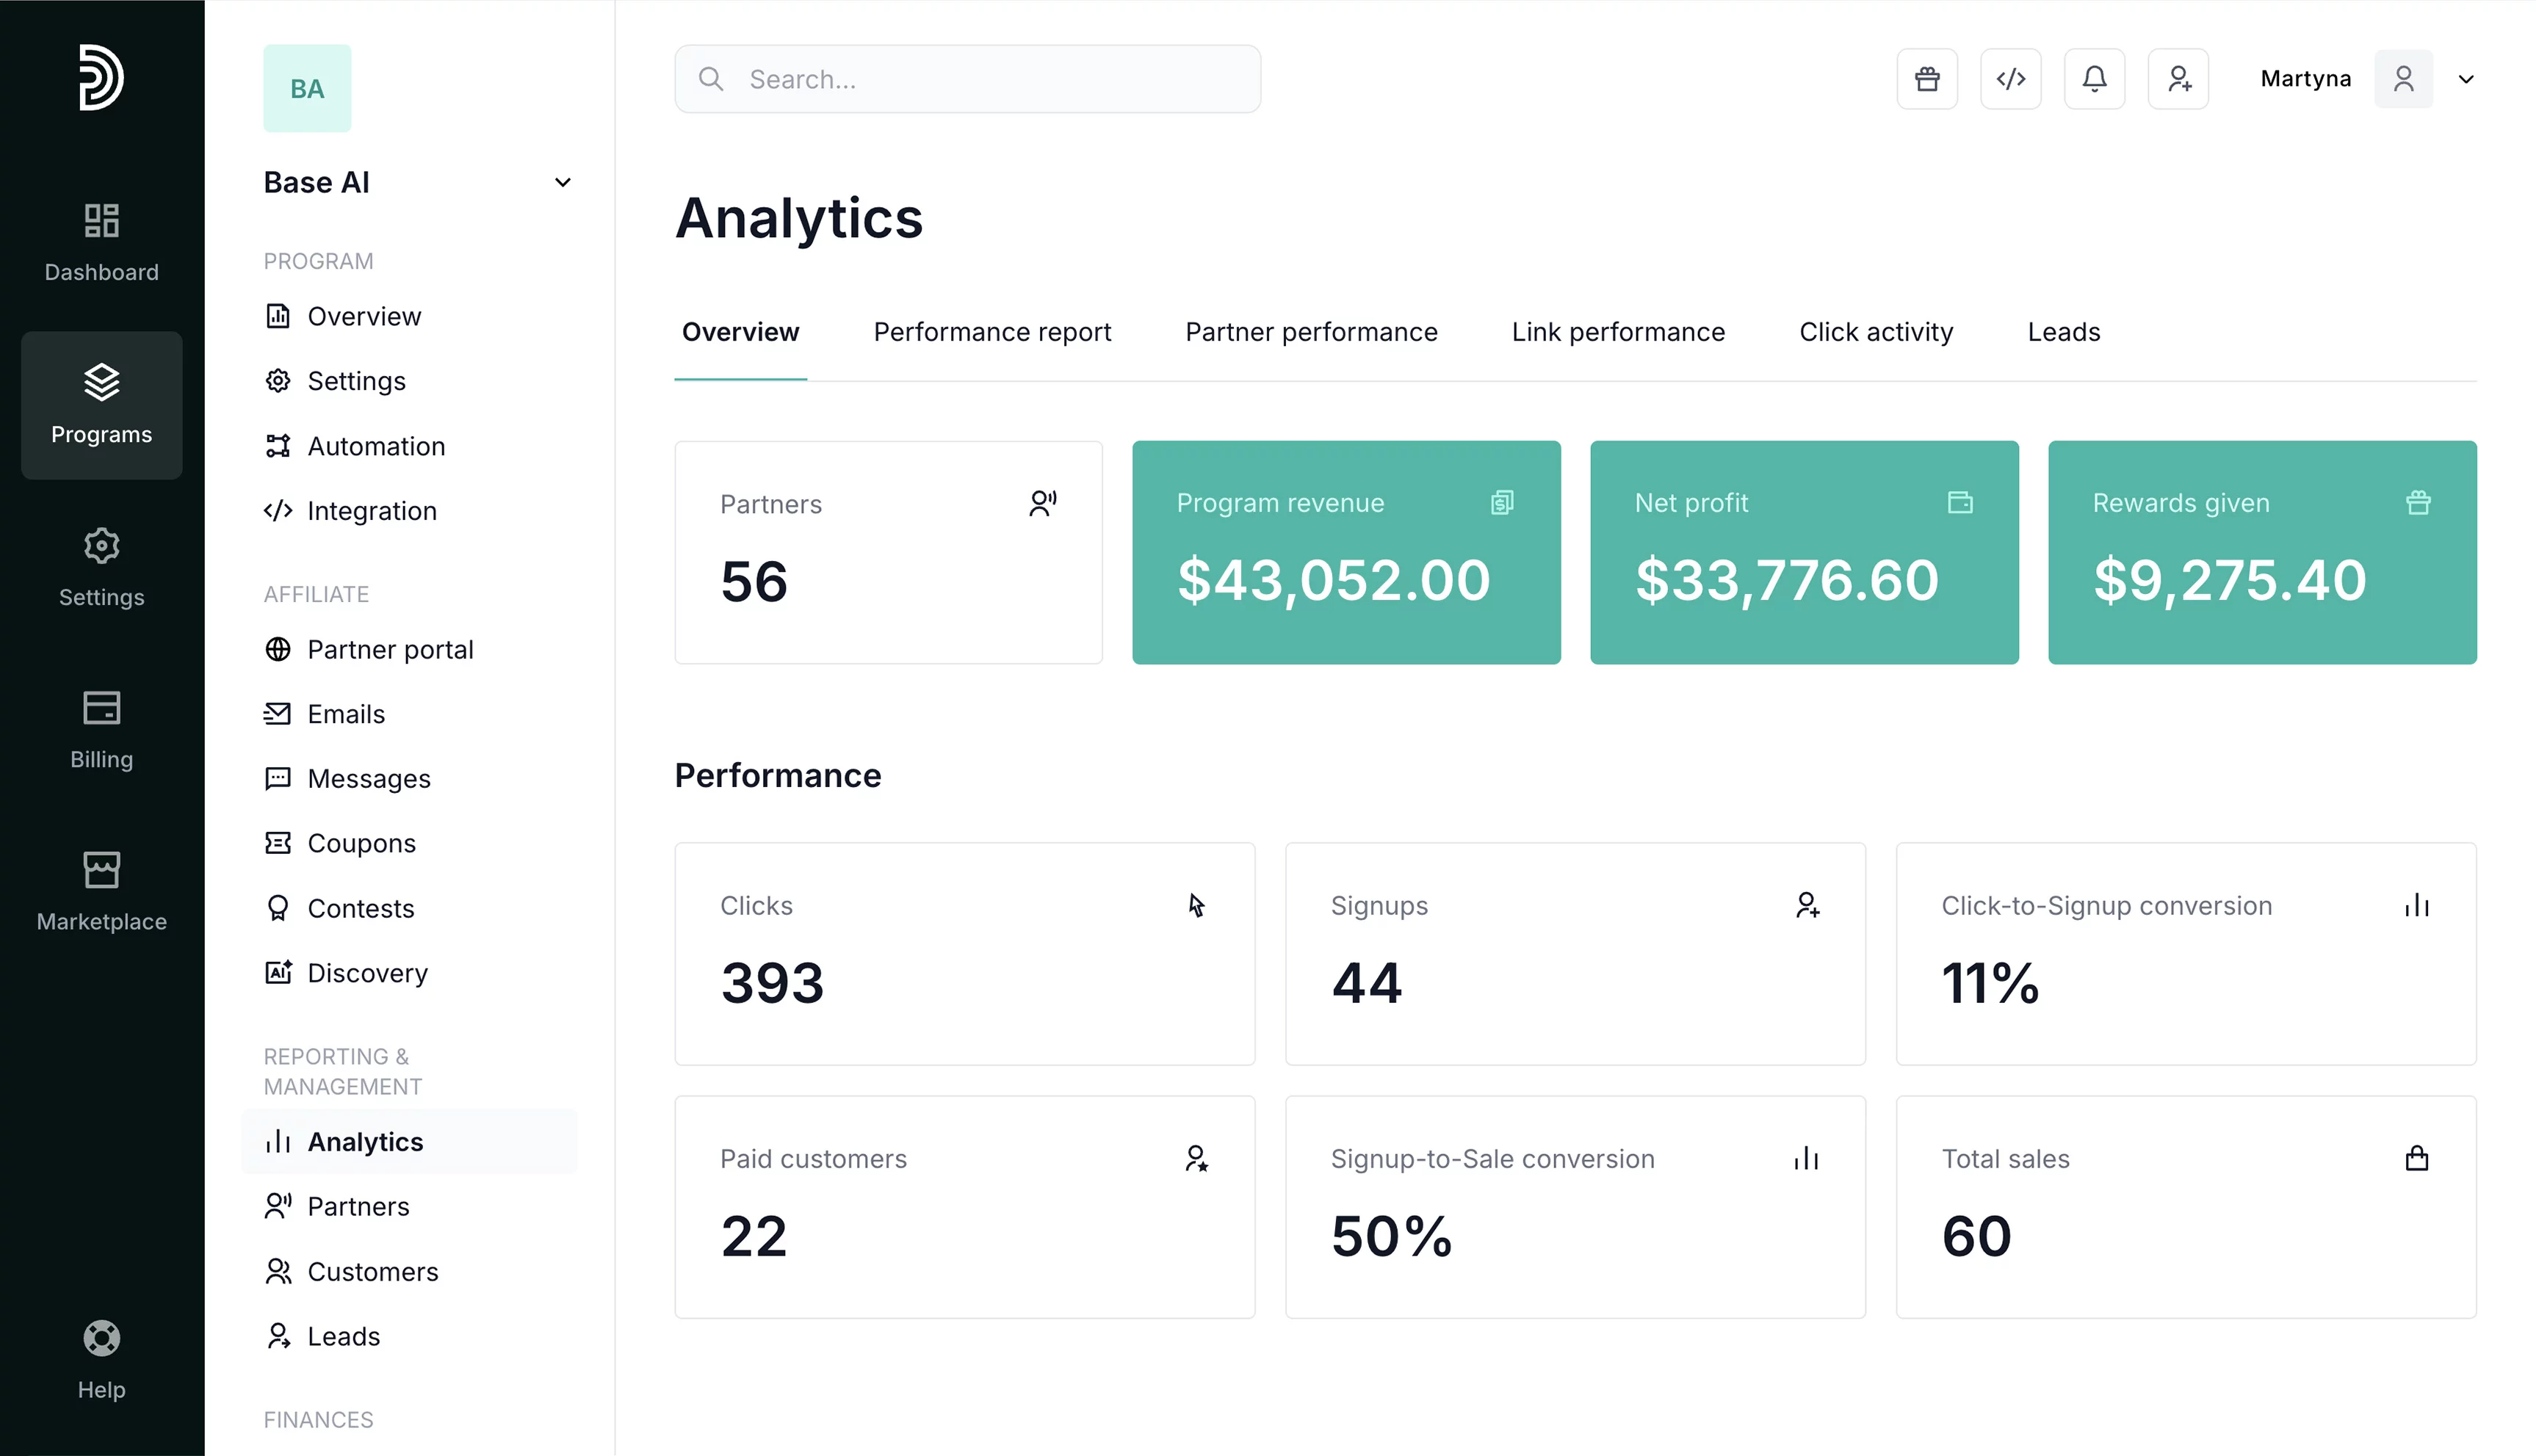Open Partner portal in sidebar
This screenshot has height=1456, width=2536.
click(x=389, y=649)
